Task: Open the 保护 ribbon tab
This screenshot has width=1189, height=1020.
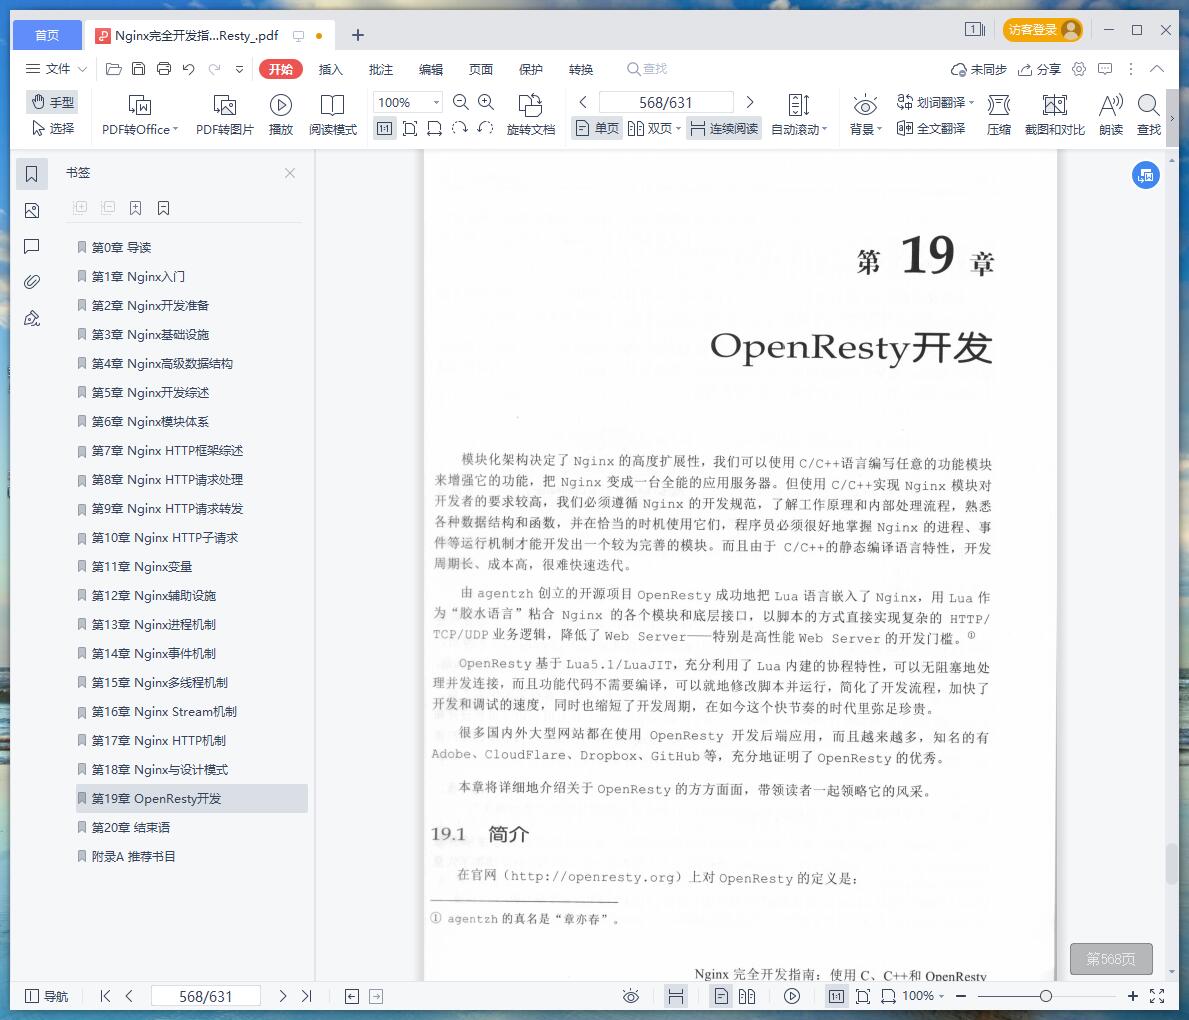Action: pos(531,69)
